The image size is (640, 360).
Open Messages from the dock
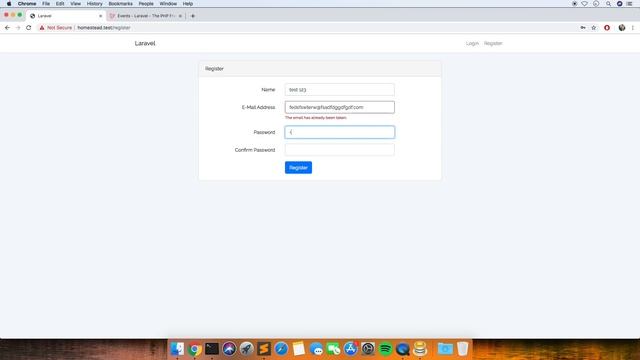click(x=316, y=349)
